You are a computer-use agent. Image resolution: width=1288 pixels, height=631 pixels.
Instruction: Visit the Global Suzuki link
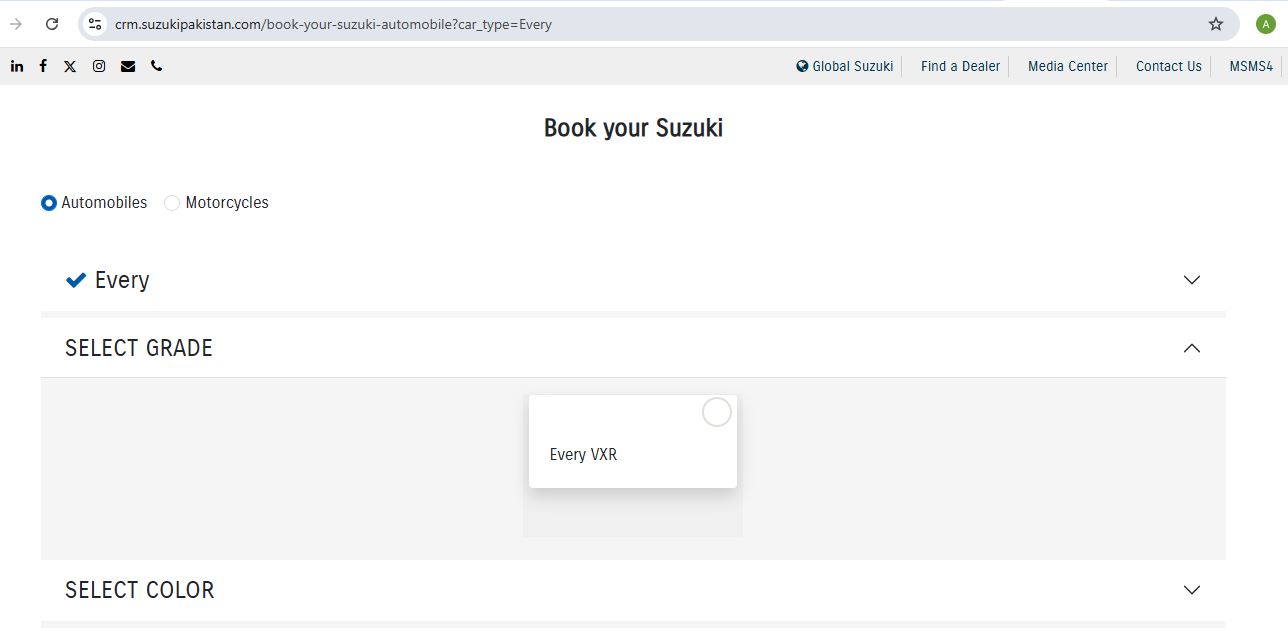click(x=845, y=66)
